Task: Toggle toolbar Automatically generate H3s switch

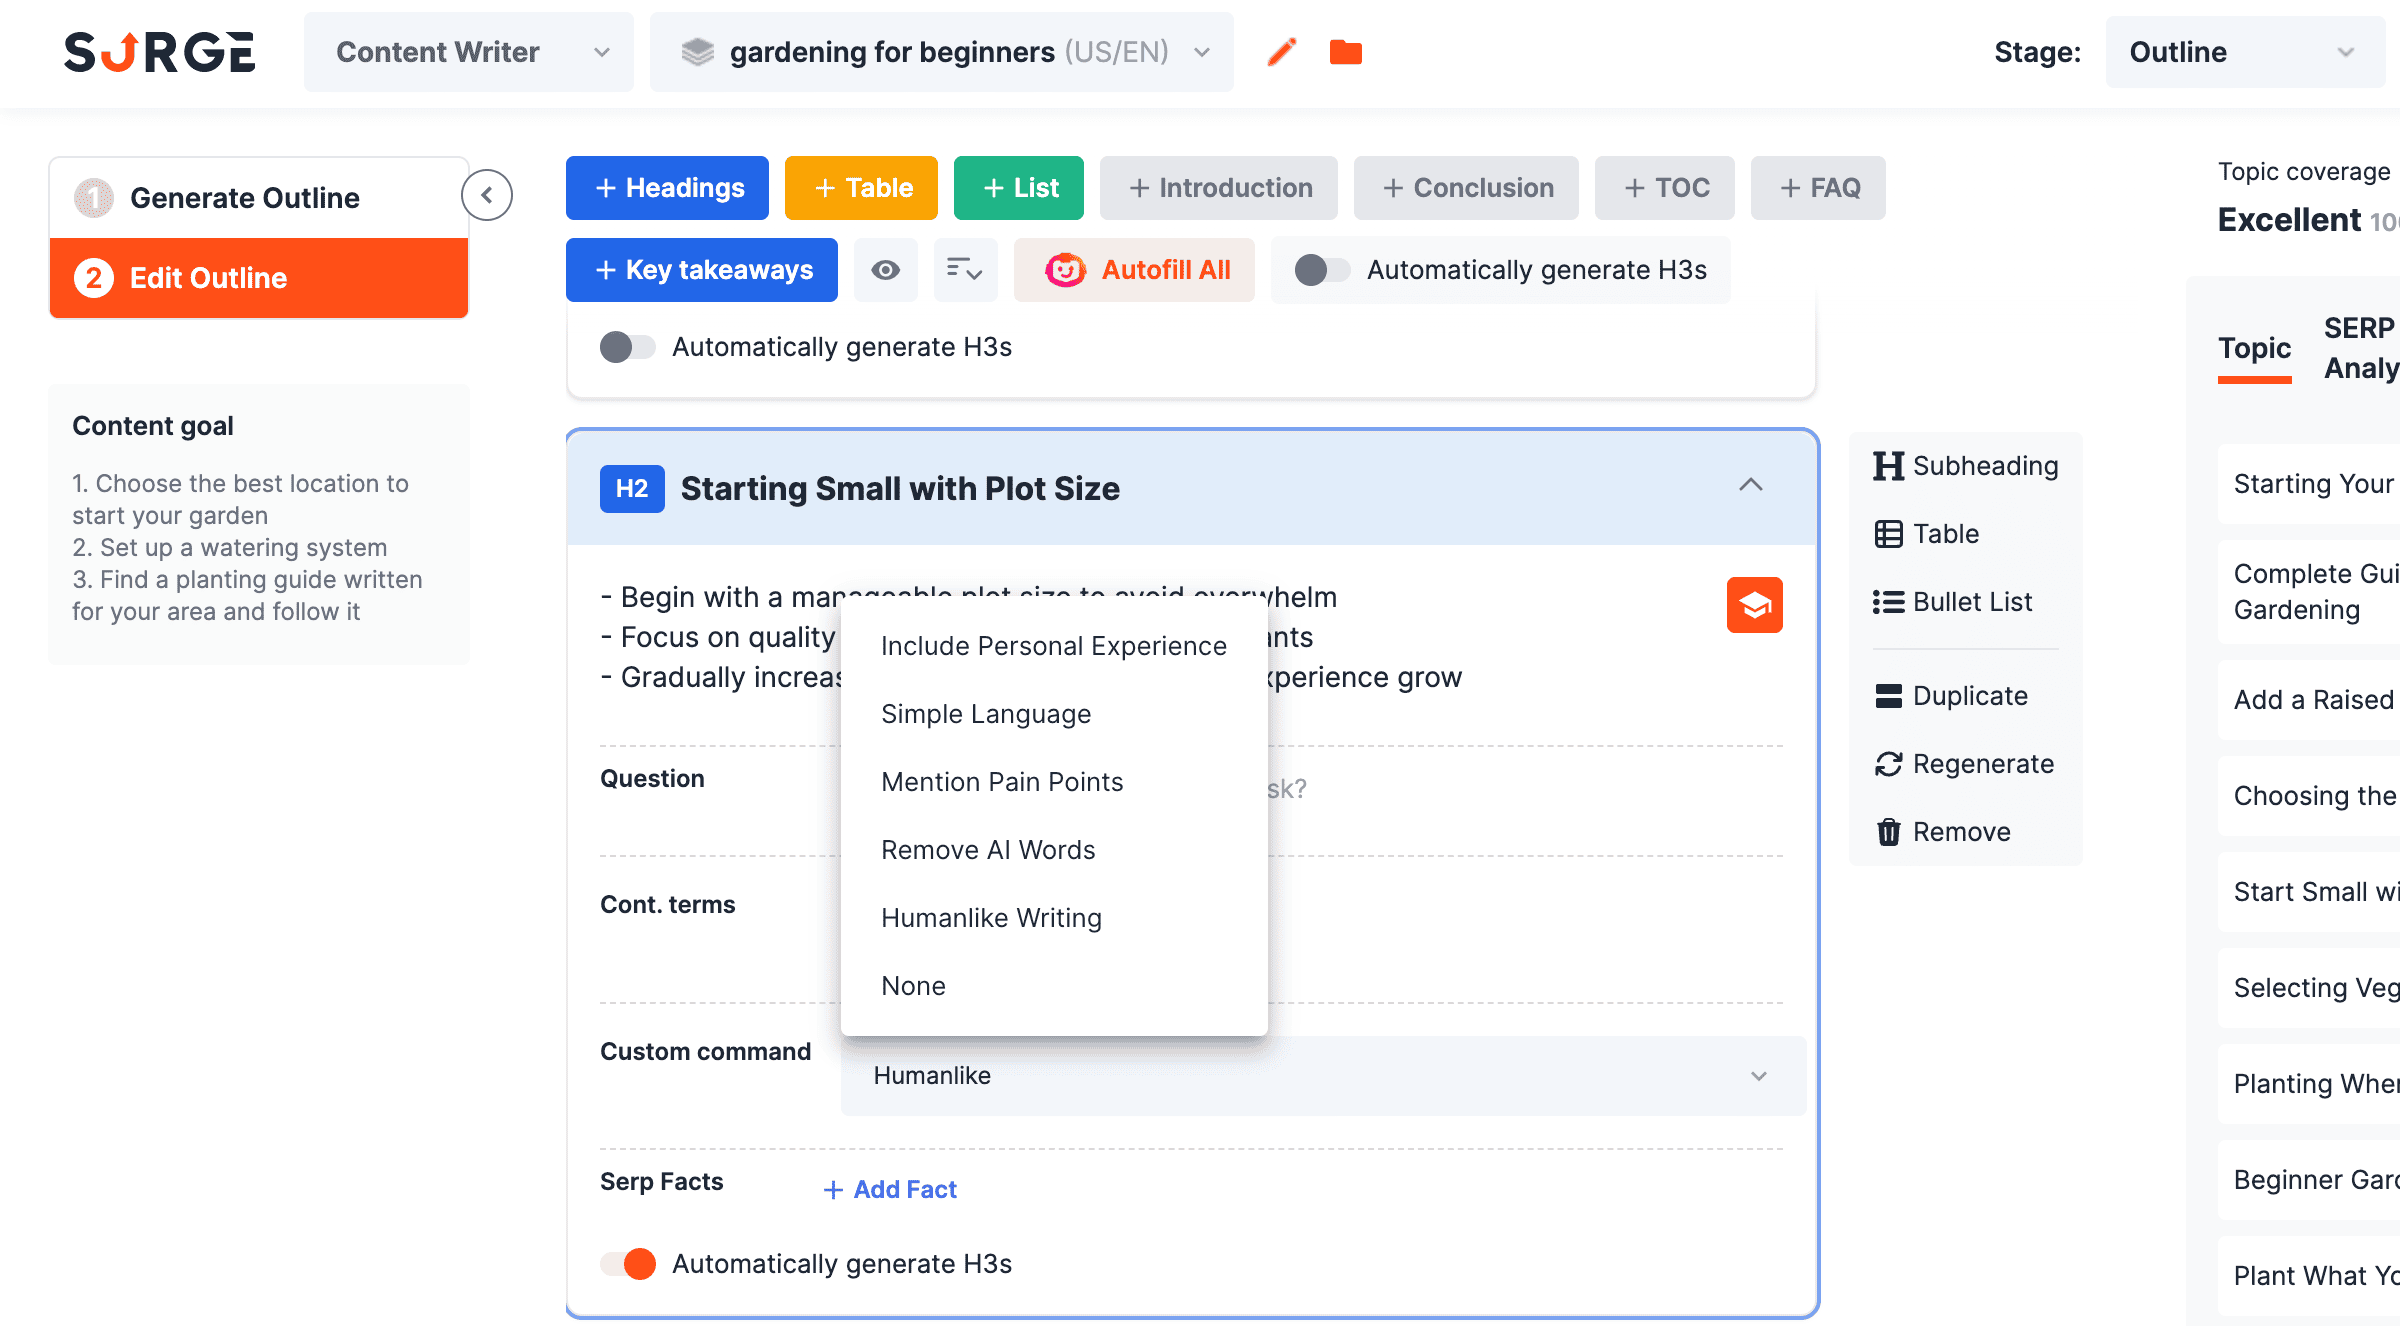Action: [x=1322, y=270]
